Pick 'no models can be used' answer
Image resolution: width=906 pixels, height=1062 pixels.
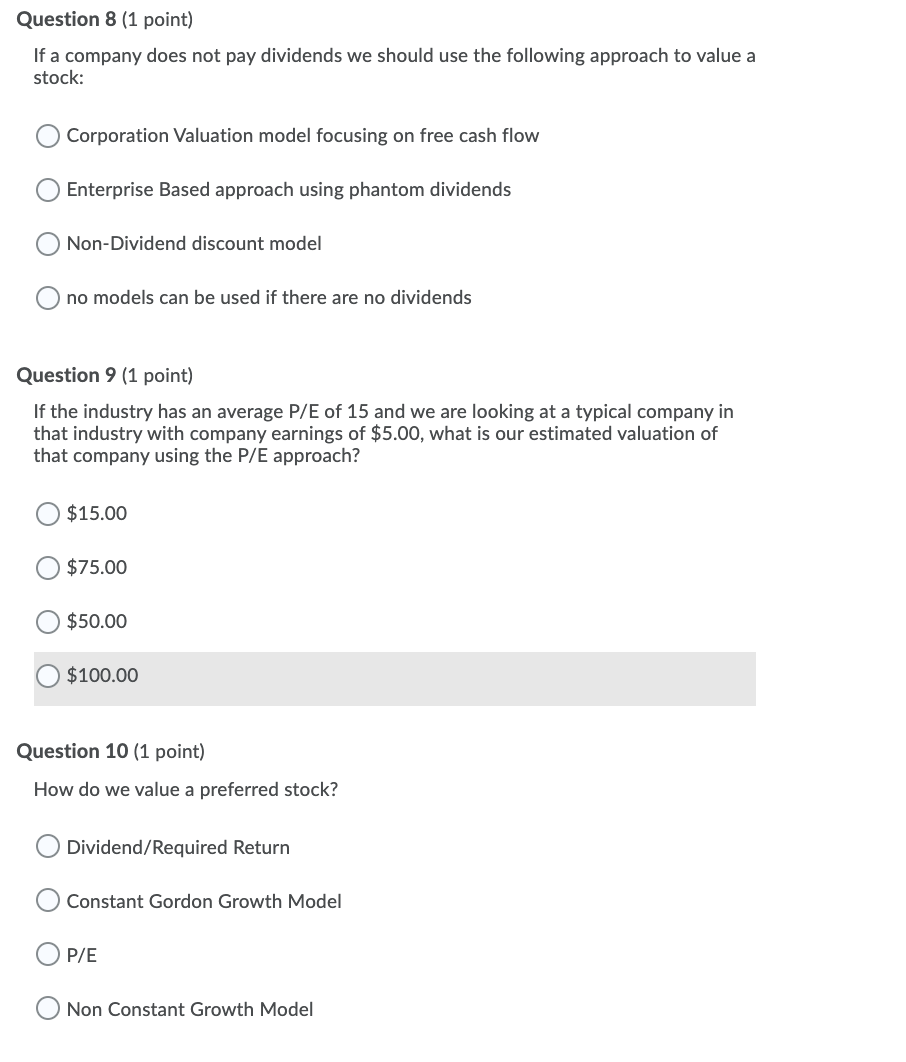(x=47, y=297)
